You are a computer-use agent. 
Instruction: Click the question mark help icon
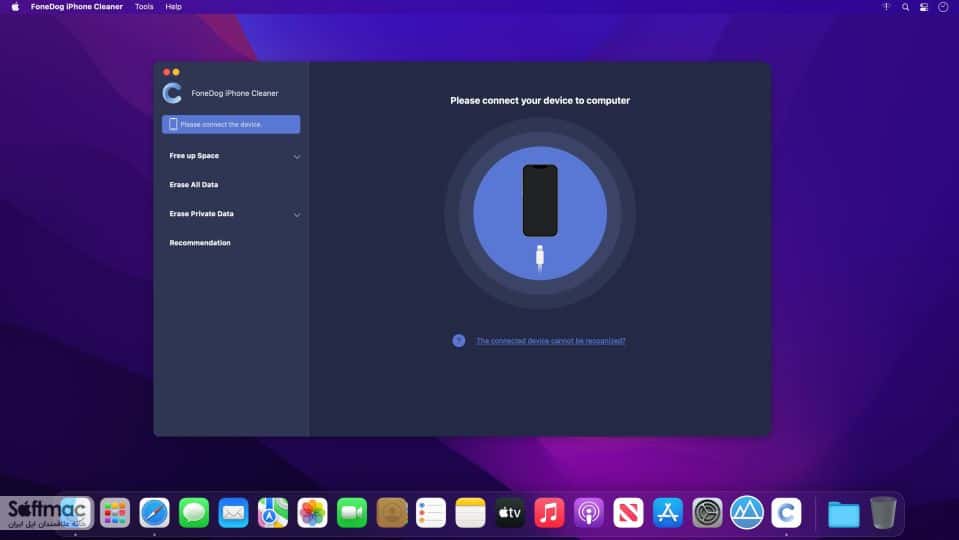click(x=459, y=341)
